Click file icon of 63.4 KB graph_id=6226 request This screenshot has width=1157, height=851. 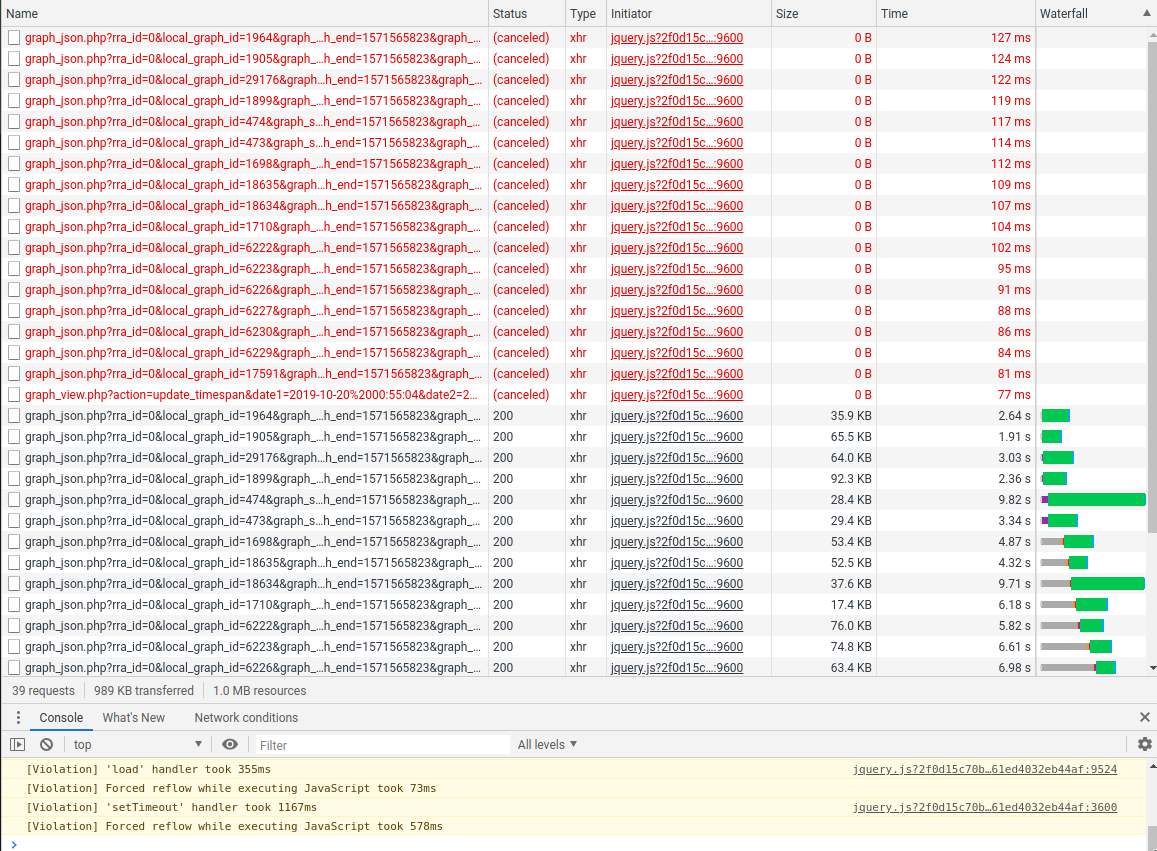tap(14, 667)
